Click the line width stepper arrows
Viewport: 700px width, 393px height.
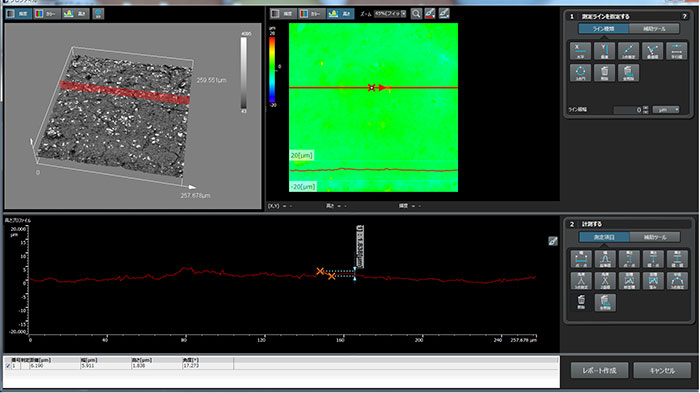click(x=646, y=109)
